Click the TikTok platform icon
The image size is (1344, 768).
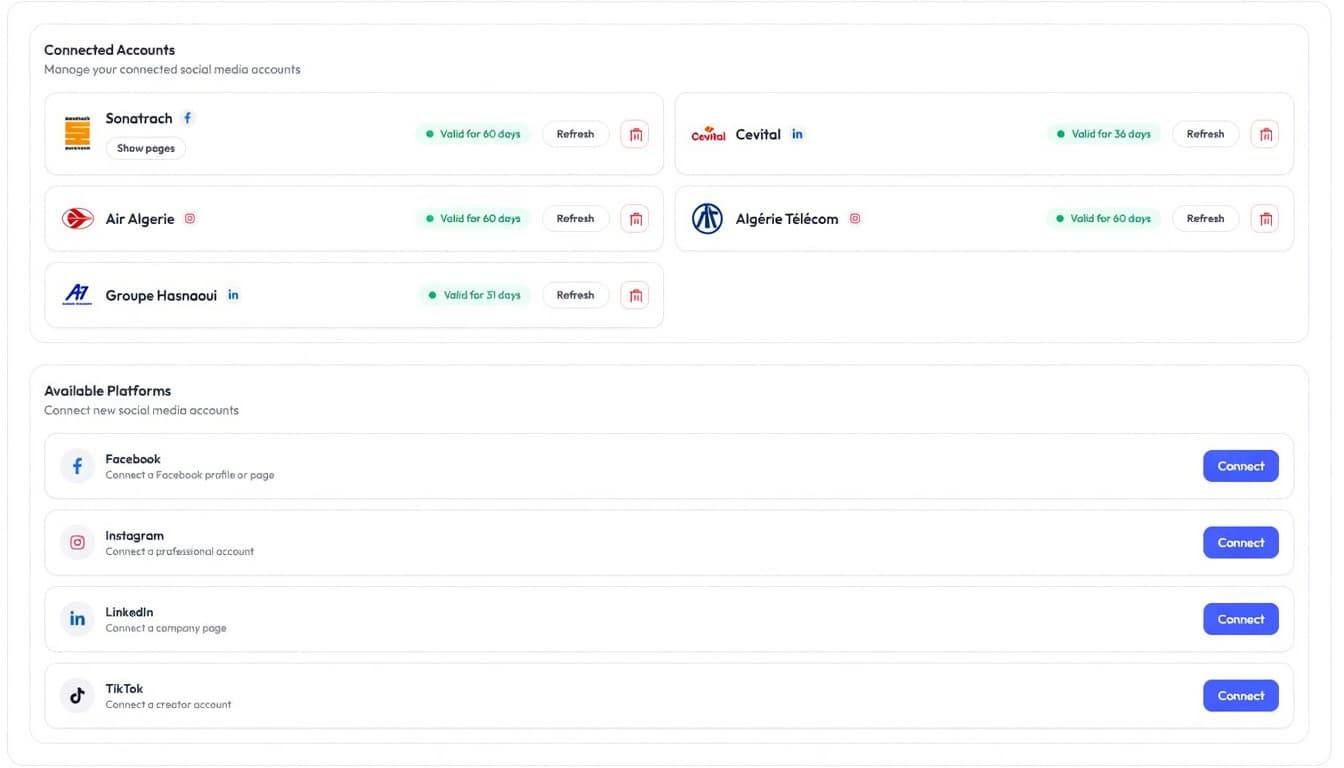pos(77,696)
